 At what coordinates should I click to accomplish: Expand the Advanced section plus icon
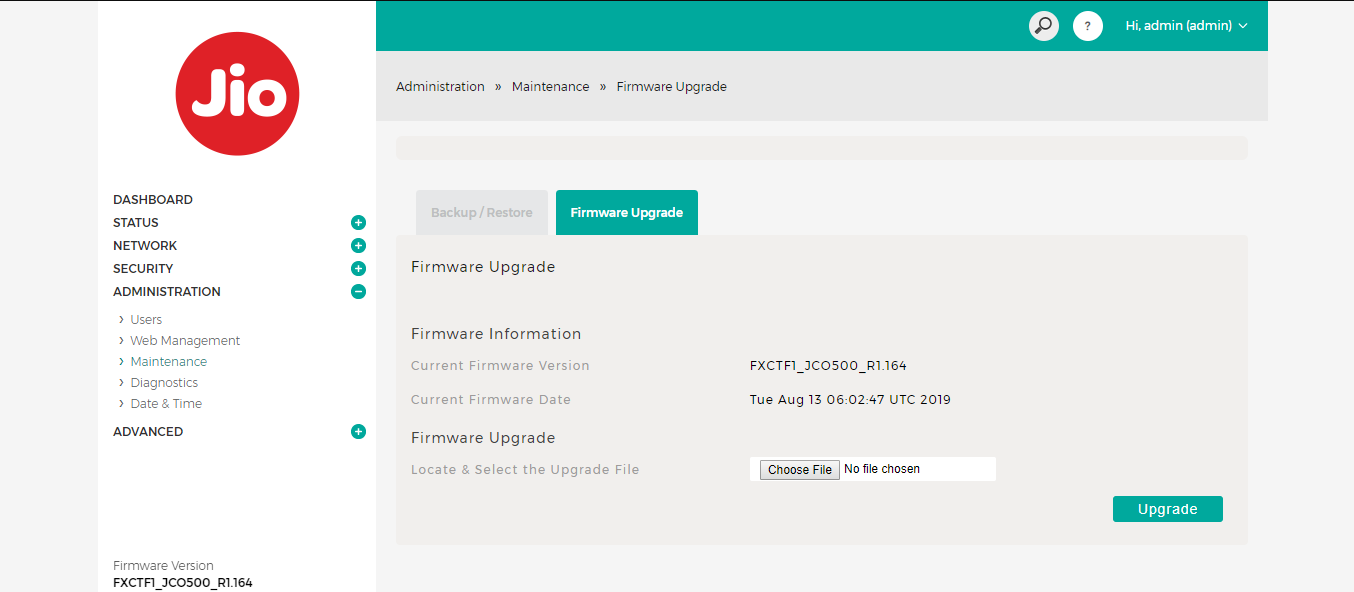tap(358, 432)
